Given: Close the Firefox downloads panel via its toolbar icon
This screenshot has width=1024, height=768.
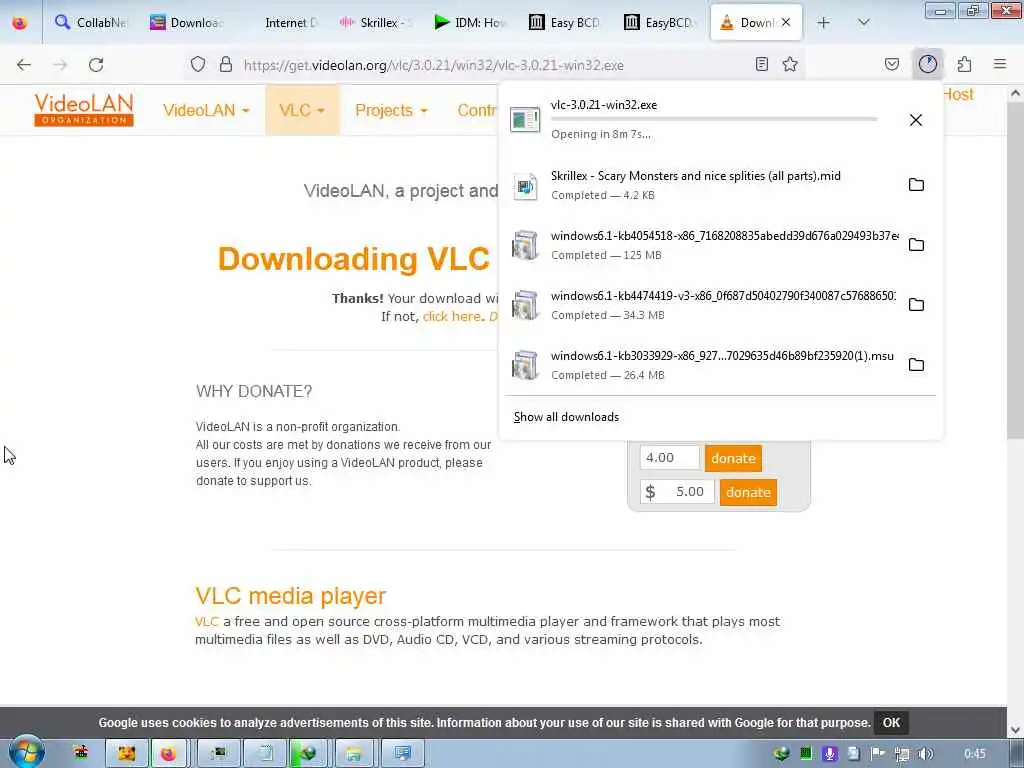Looking at the screenshot, I should click(928, 64).
